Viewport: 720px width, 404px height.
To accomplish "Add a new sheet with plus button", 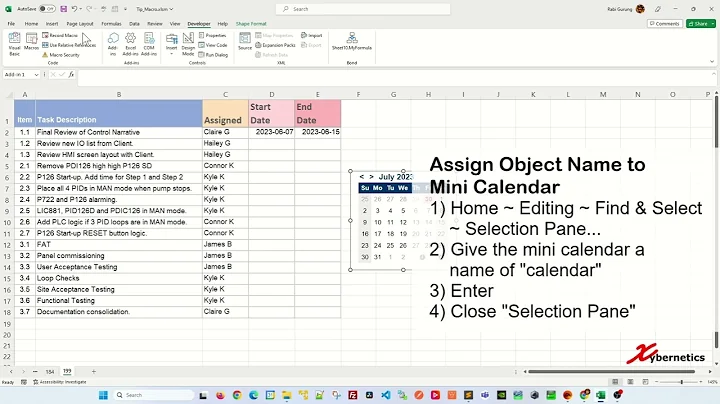I will click(x=94, y=371).
